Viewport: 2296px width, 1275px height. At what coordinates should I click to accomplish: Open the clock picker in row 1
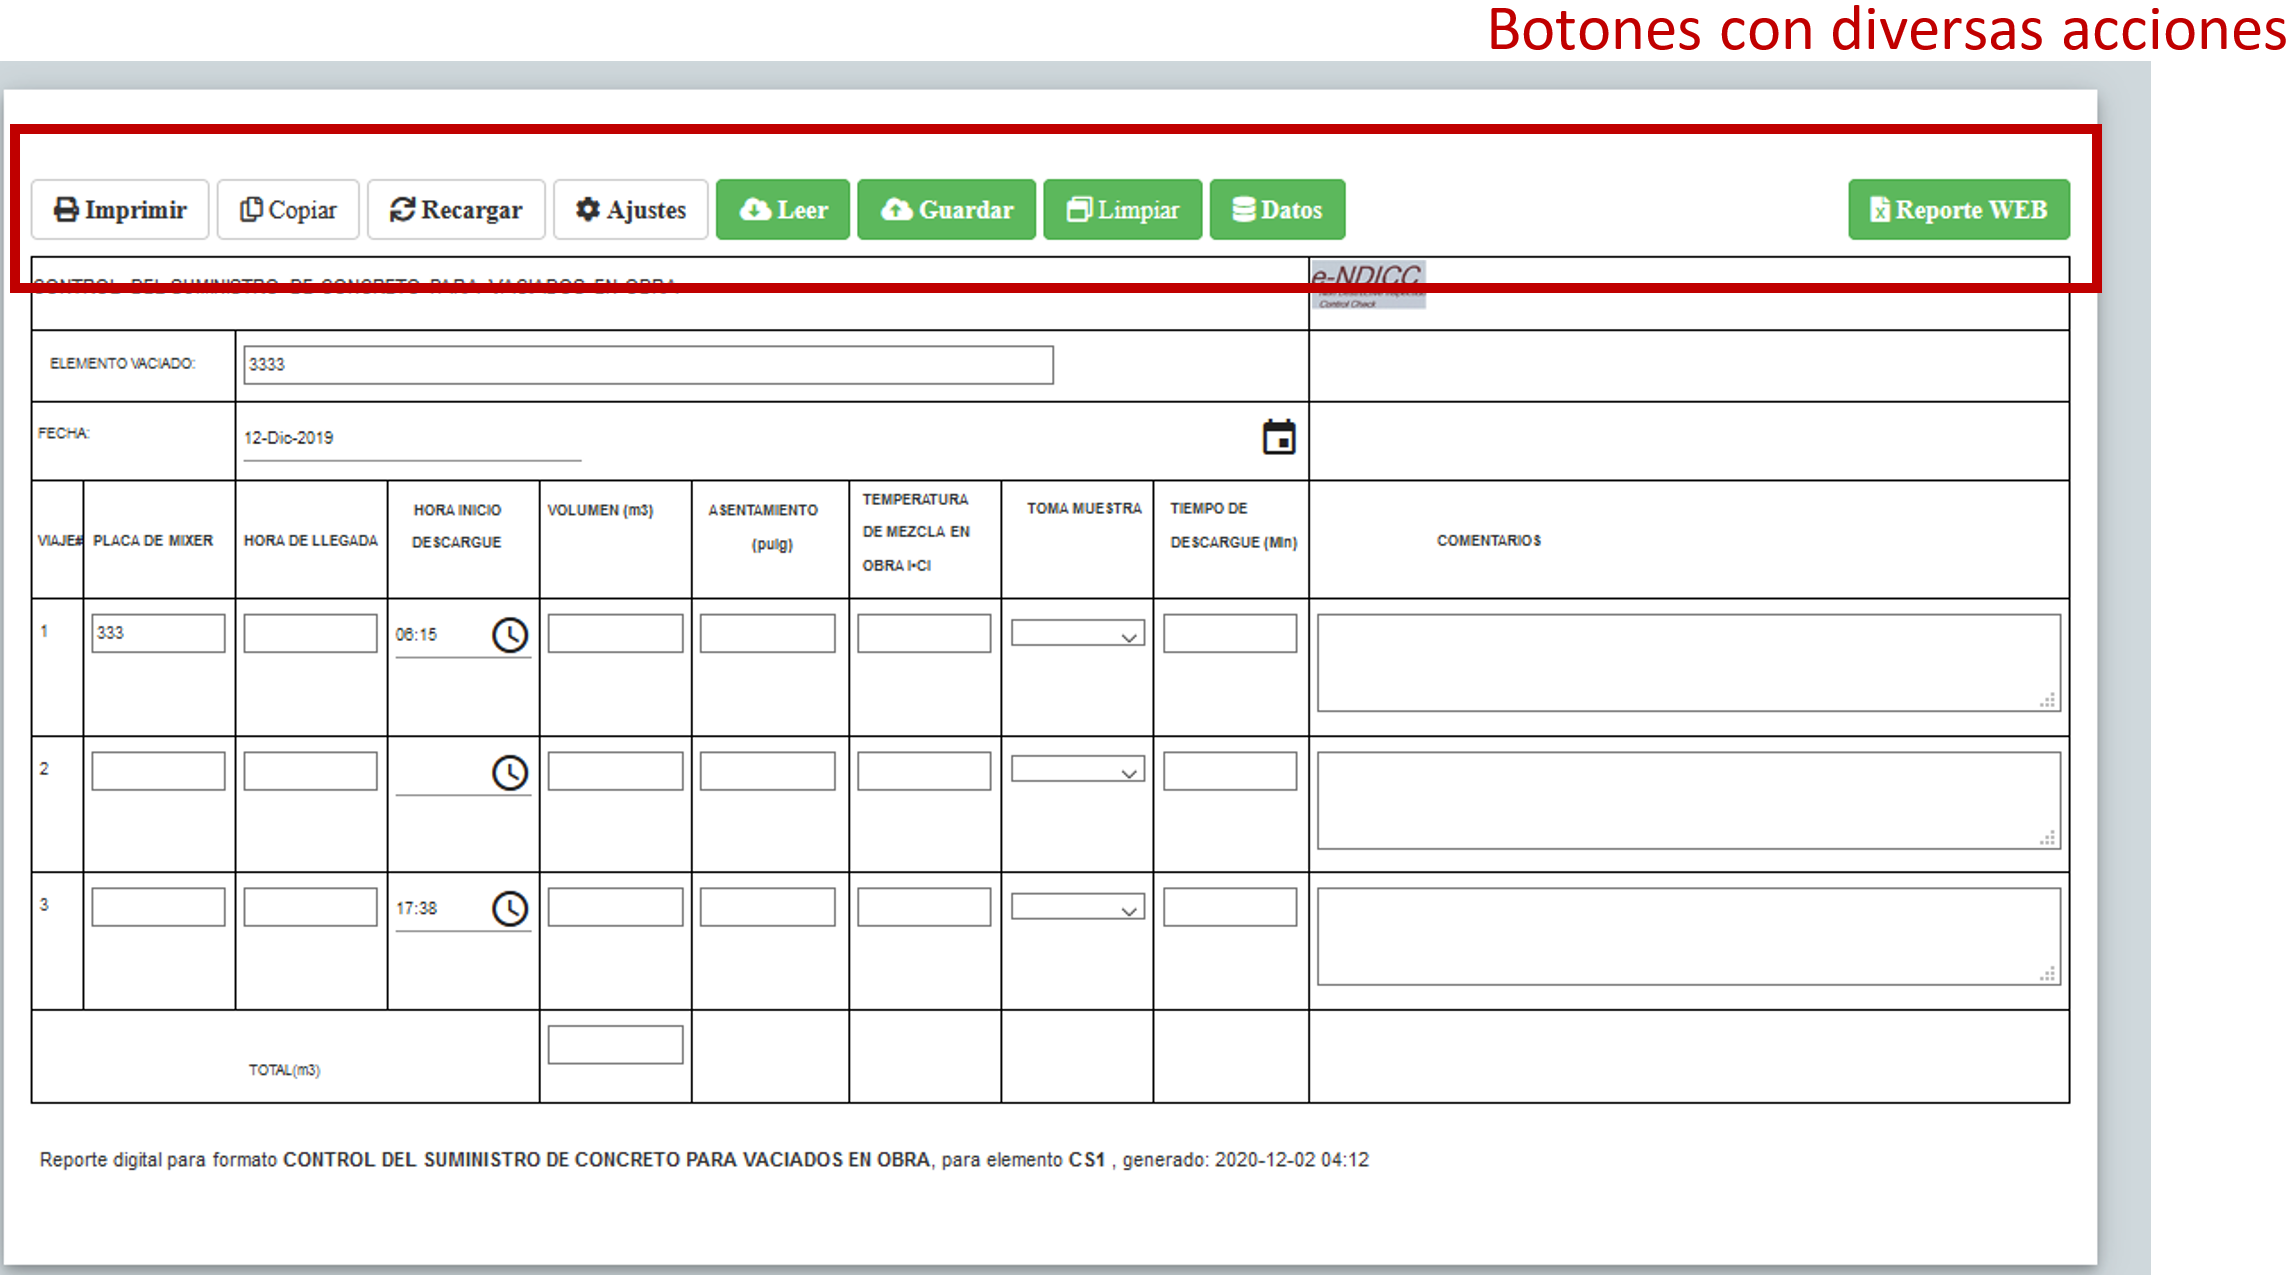point(510,635)
